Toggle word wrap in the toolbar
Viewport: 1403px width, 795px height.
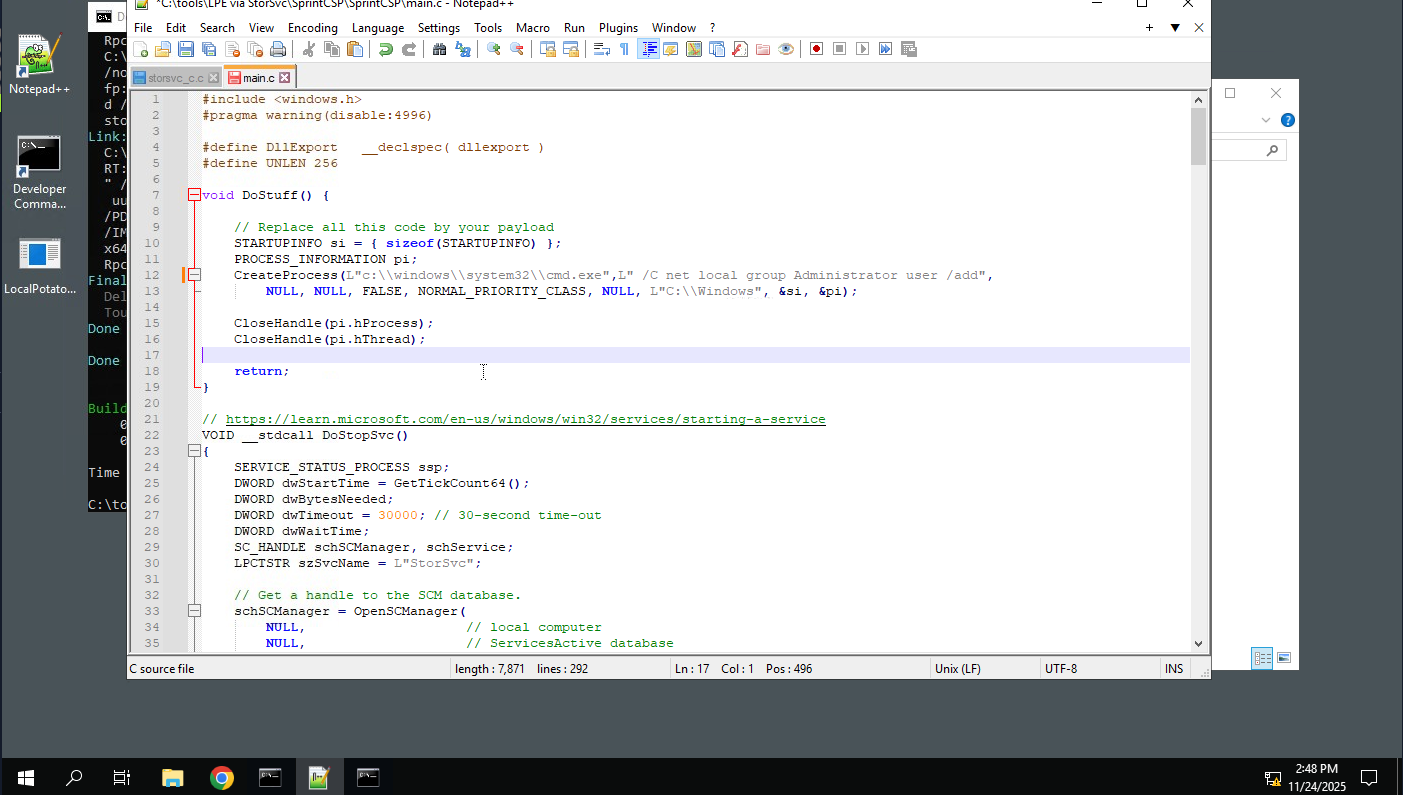pos(601,49)
